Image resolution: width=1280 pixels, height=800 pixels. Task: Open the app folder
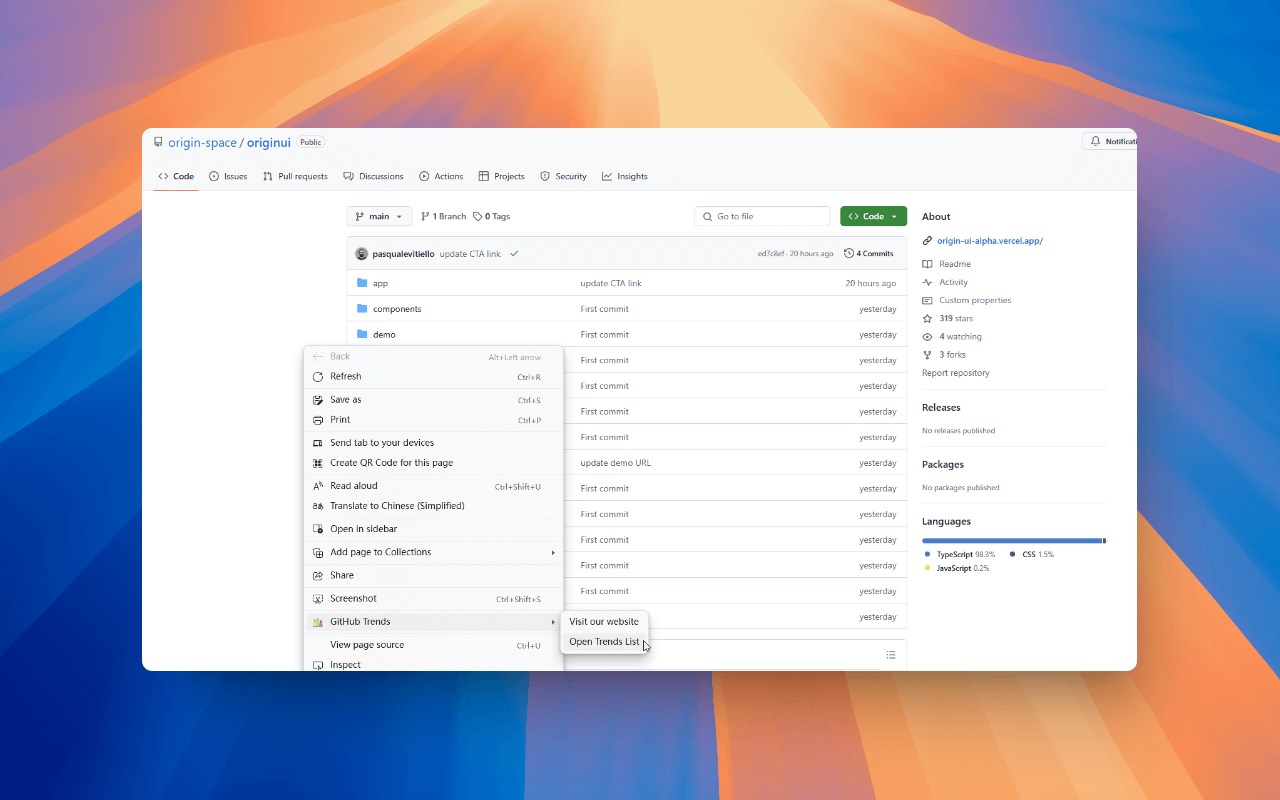380,283
